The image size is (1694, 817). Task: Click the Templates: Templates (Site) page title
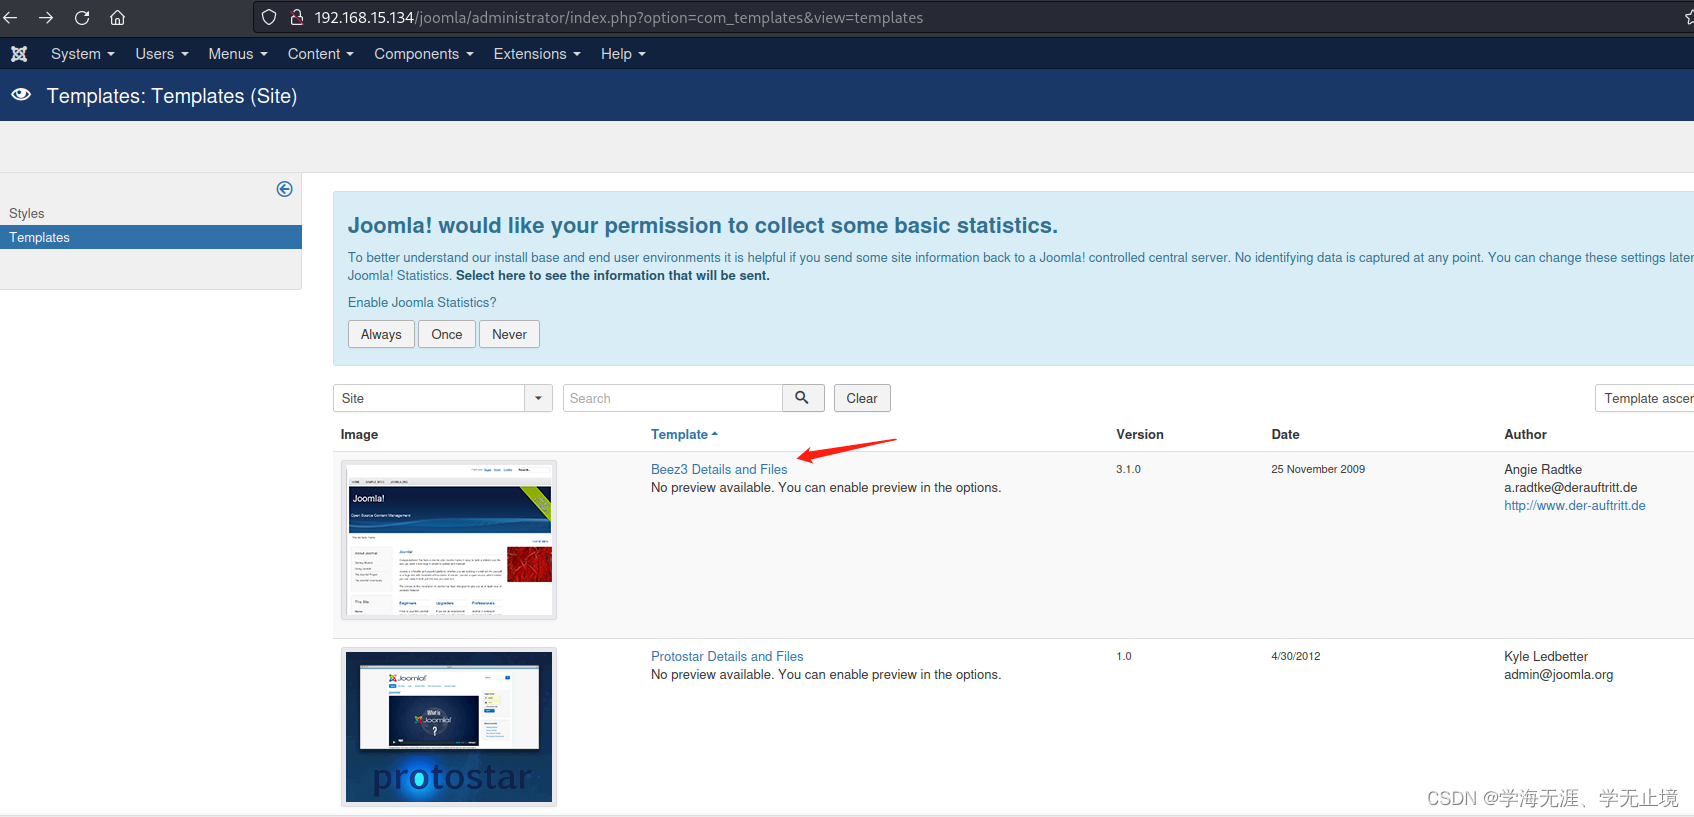click(172, 96)
